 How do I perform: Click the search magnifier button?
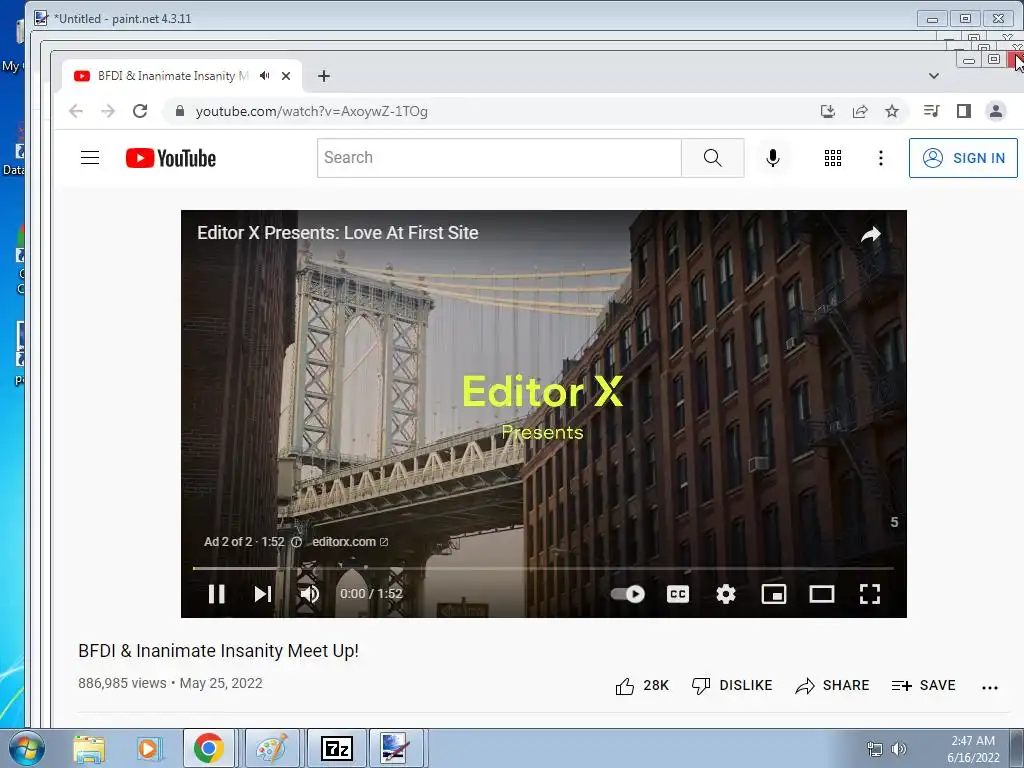click(x=712, y=158)
